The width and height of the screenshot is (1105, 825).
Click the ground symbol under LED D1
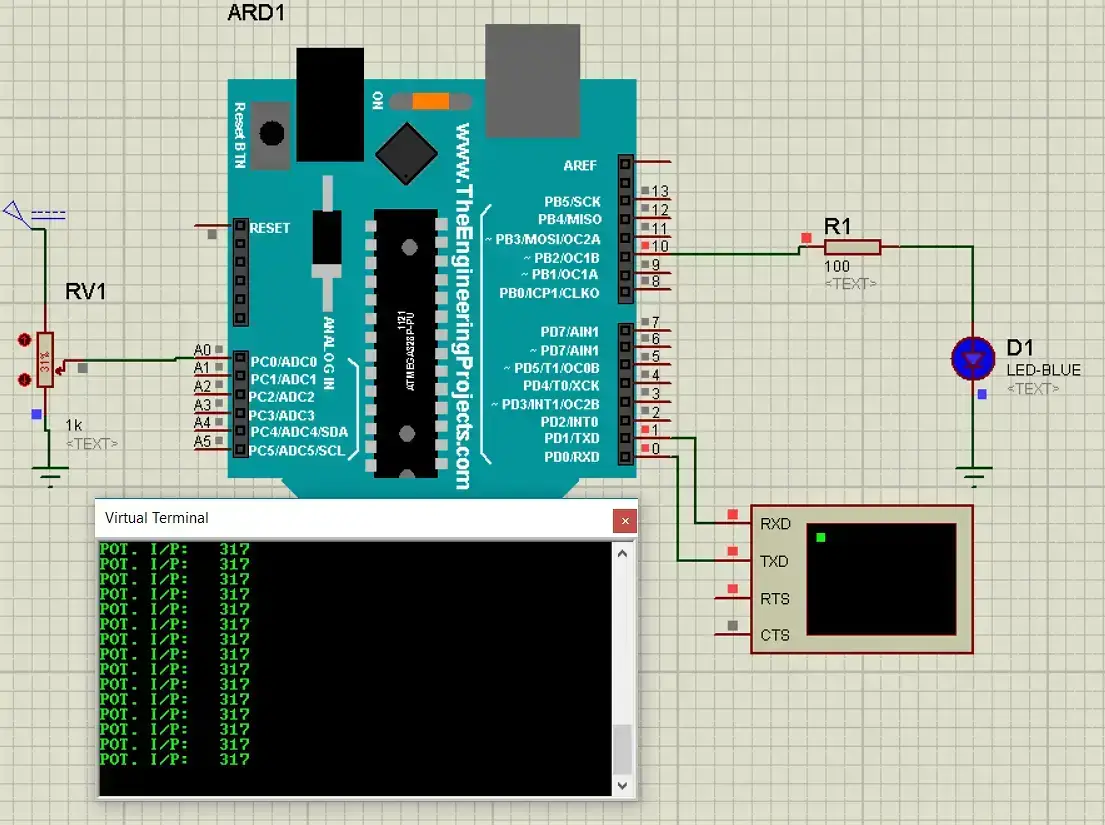973,477
